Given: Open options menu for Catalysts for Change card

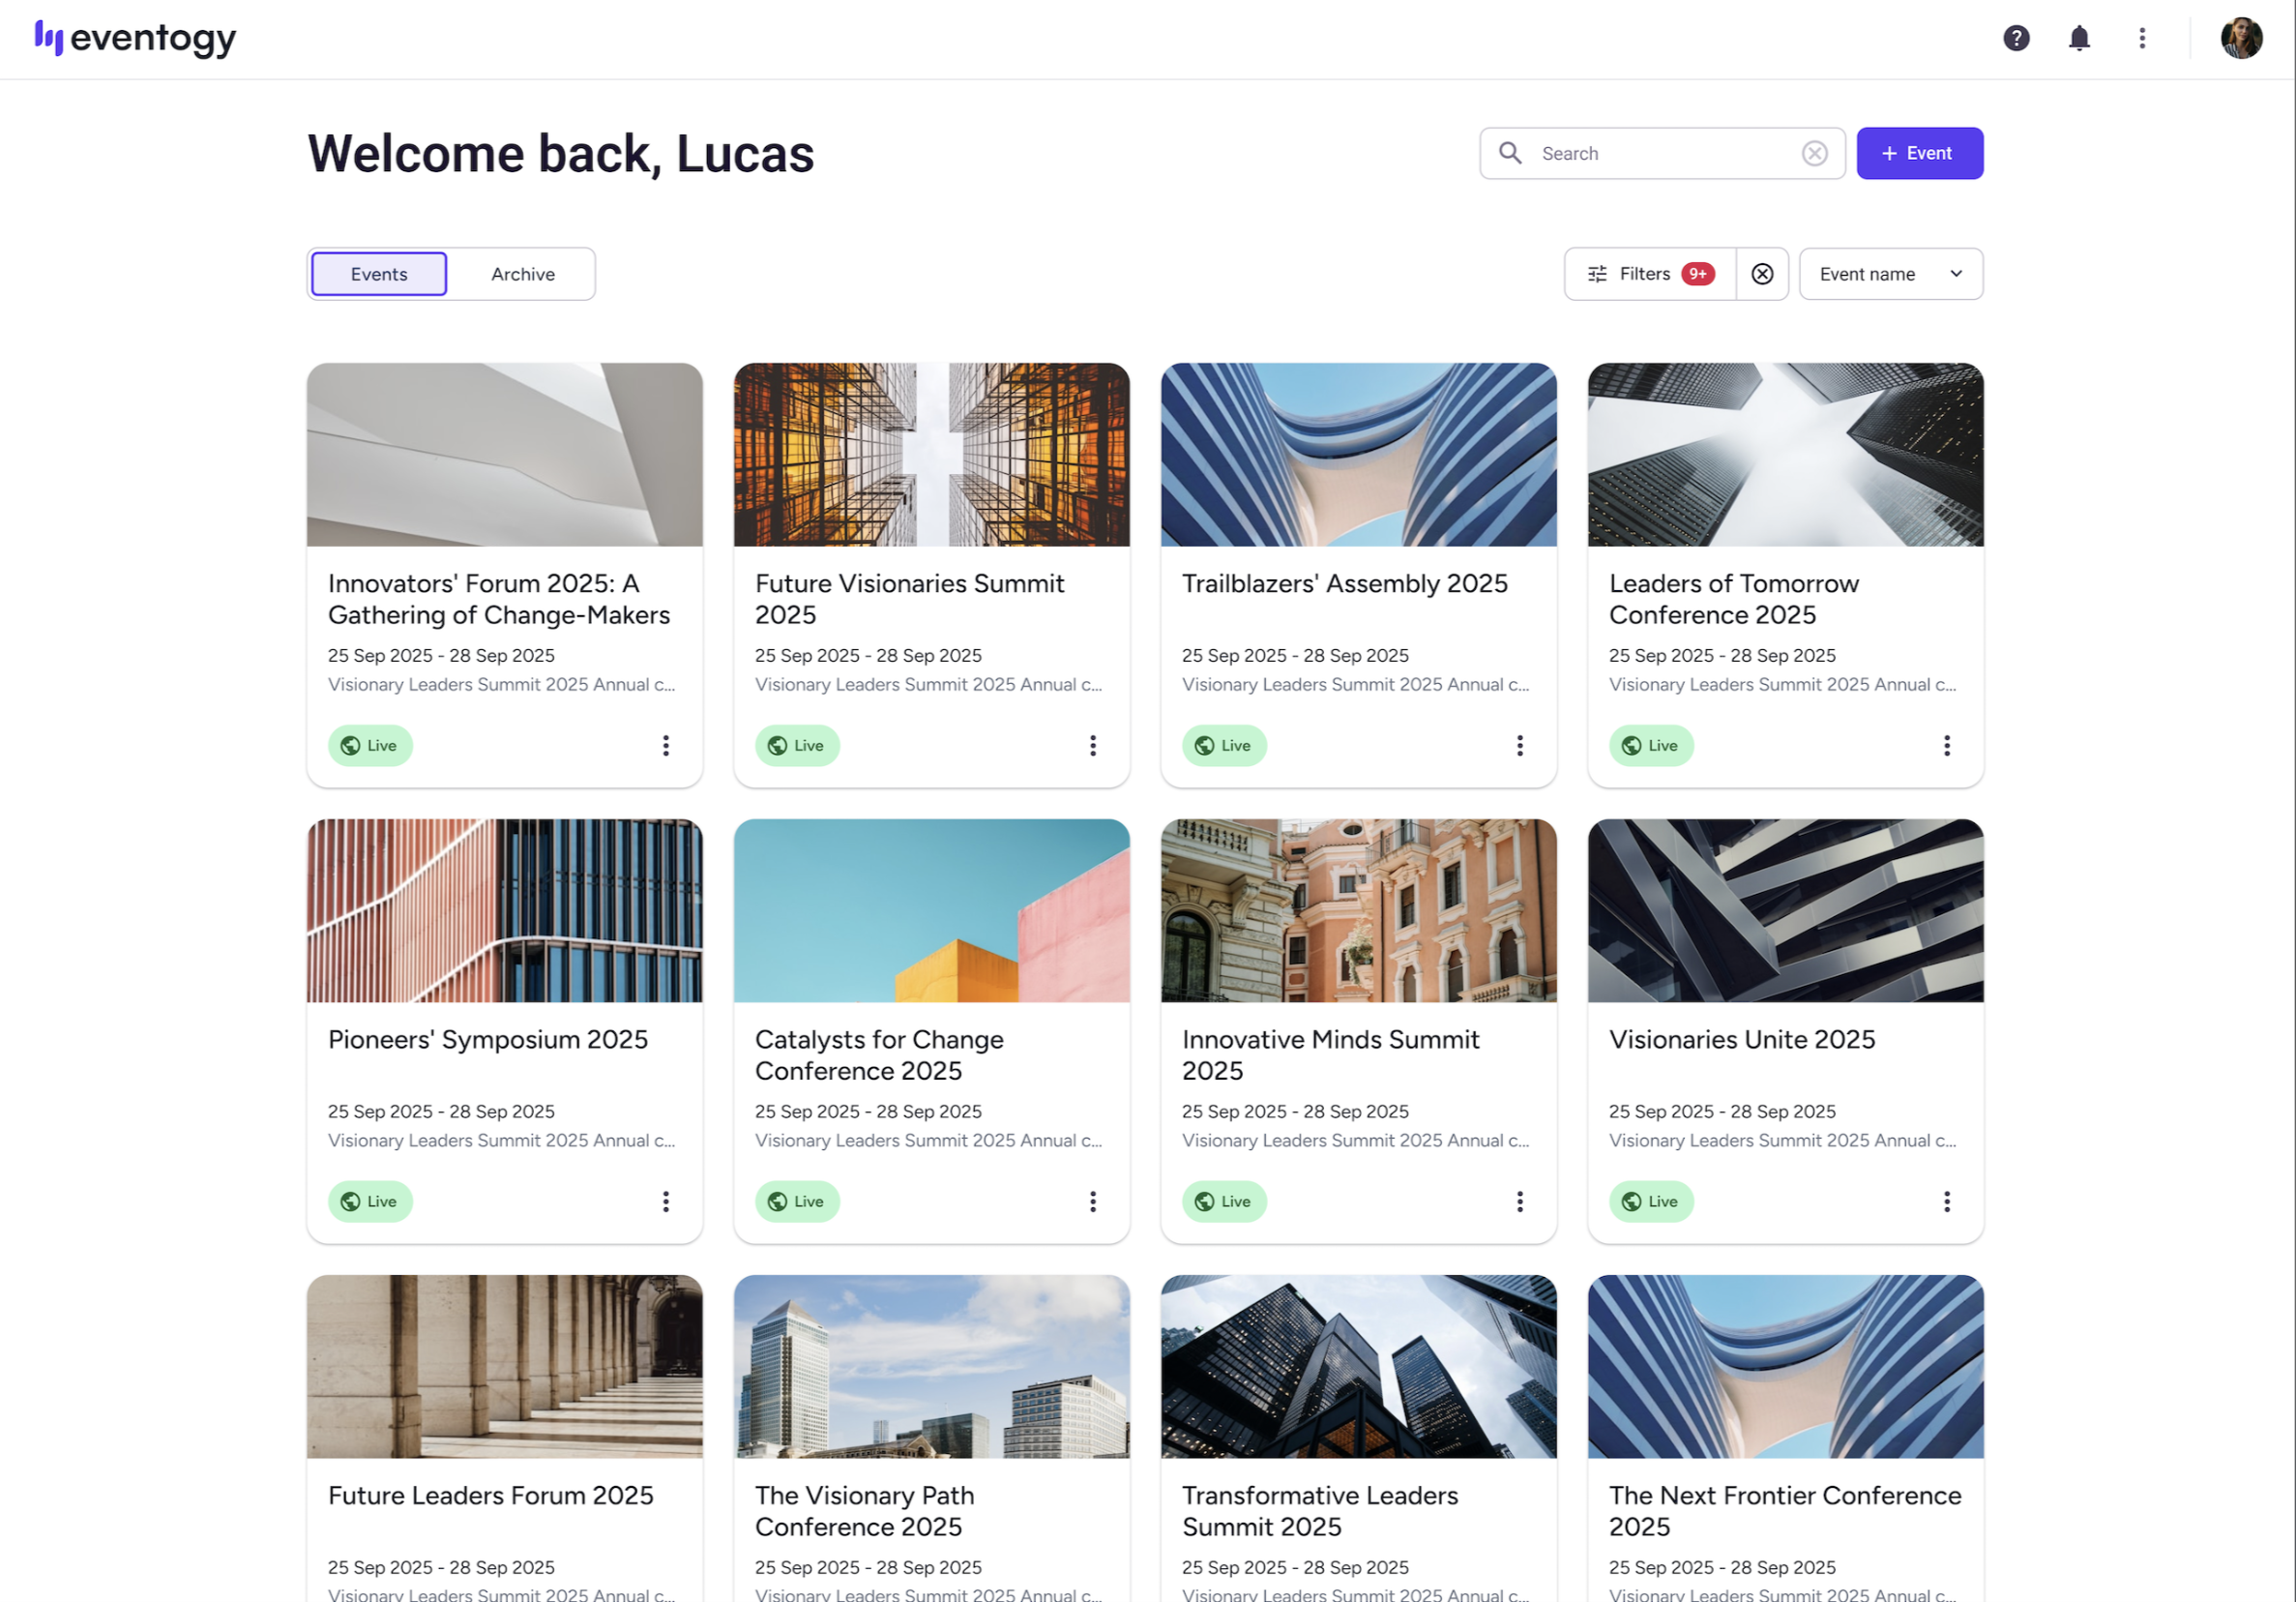Looking at the screenshot, I should pyautogui.click(x=1093, y=1201).
